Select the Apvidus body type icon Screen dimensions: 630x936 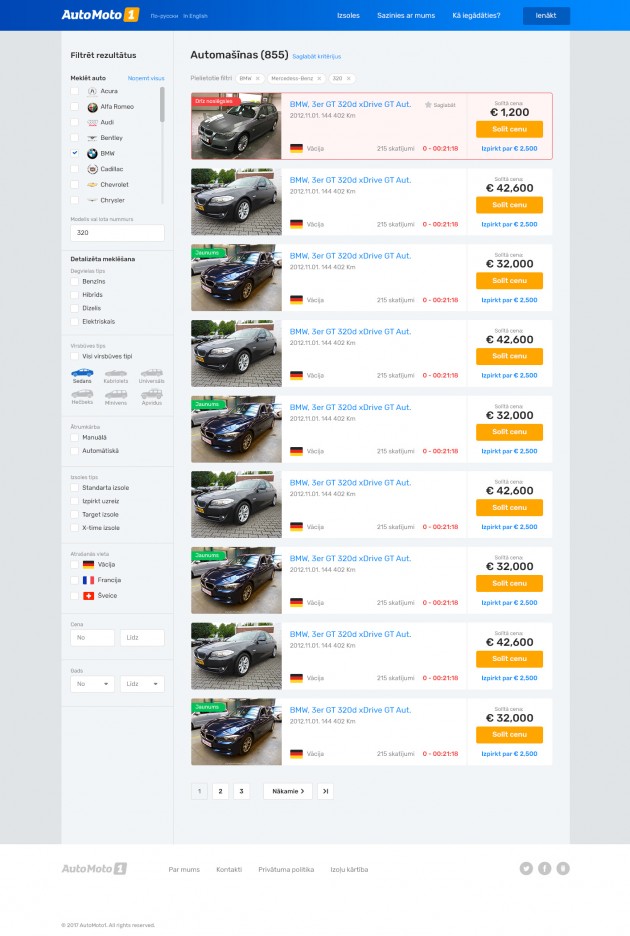coord(152,394)
